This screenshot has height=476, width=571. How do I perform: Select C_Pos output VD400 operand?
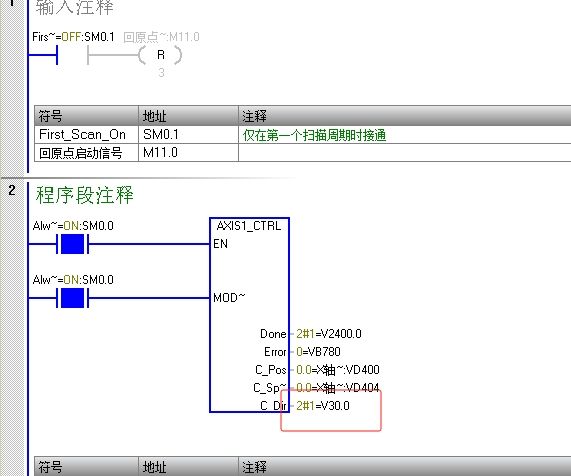click(x=338, y=370)
